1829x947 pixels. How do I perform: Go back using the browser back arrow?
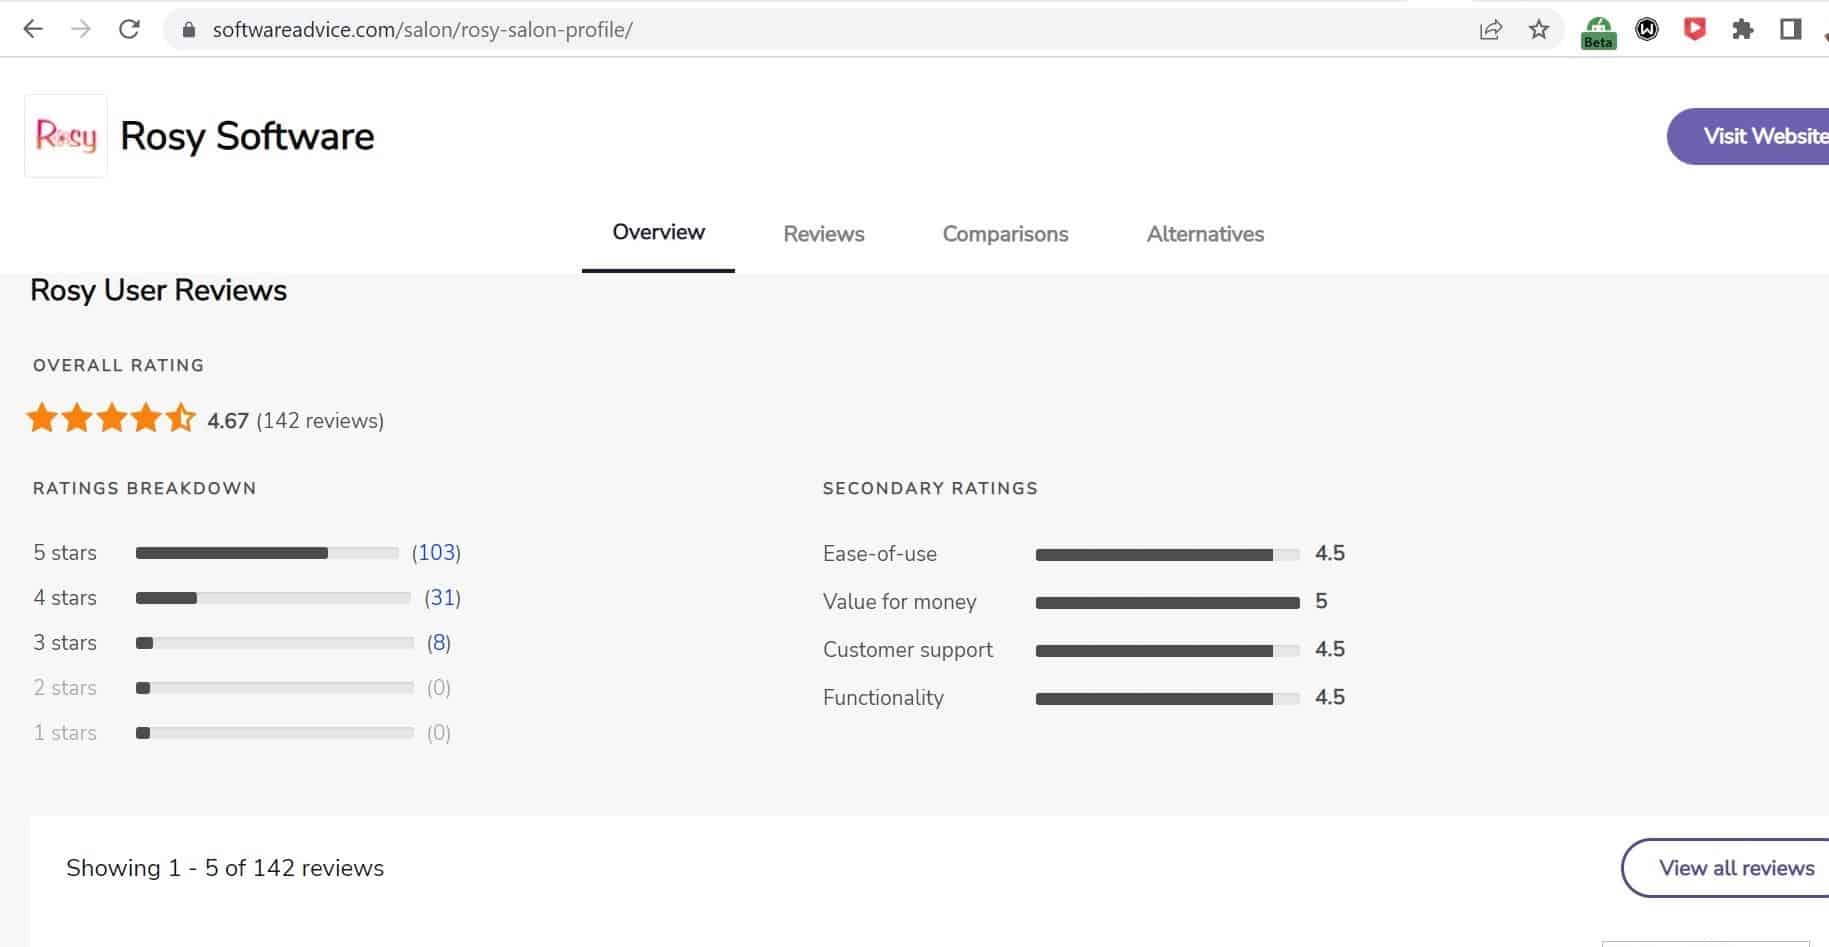33,29
